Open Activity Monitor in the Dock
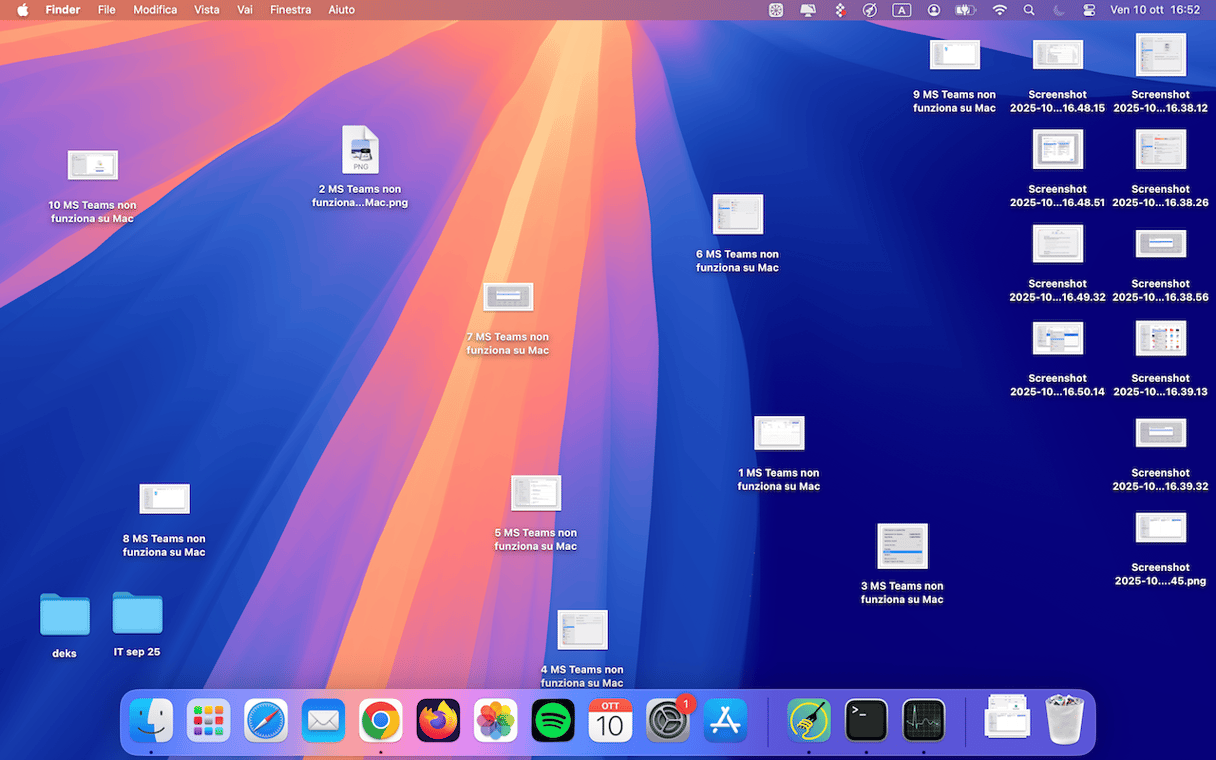Viewport: 1216px width, 760px height. pyautogui.click(x=923, y=720)
